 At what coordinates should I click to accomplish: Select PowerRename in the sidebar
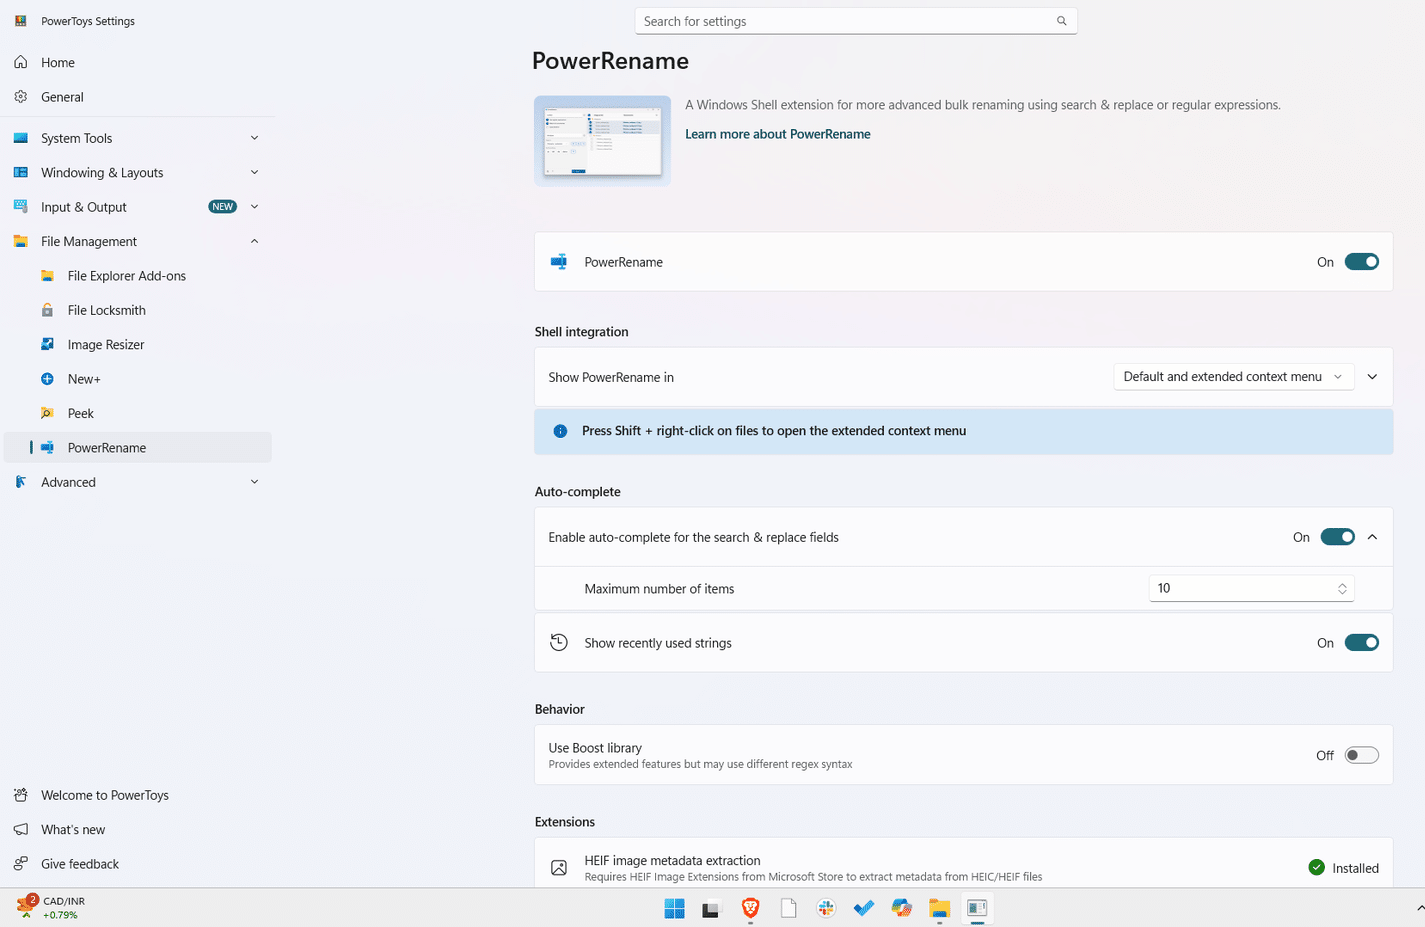pyautogui.click(x=137, y=447)
